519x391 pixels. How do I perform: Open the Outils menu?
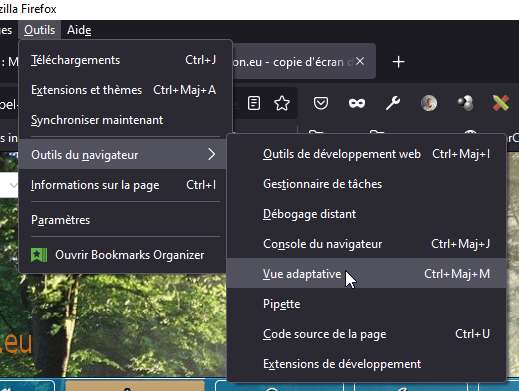[40, 30]
